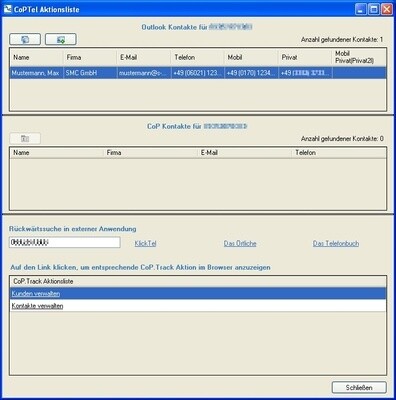Screen dimensions: 396x400
Task: Click the Privat column header
Action: [305, 57]
